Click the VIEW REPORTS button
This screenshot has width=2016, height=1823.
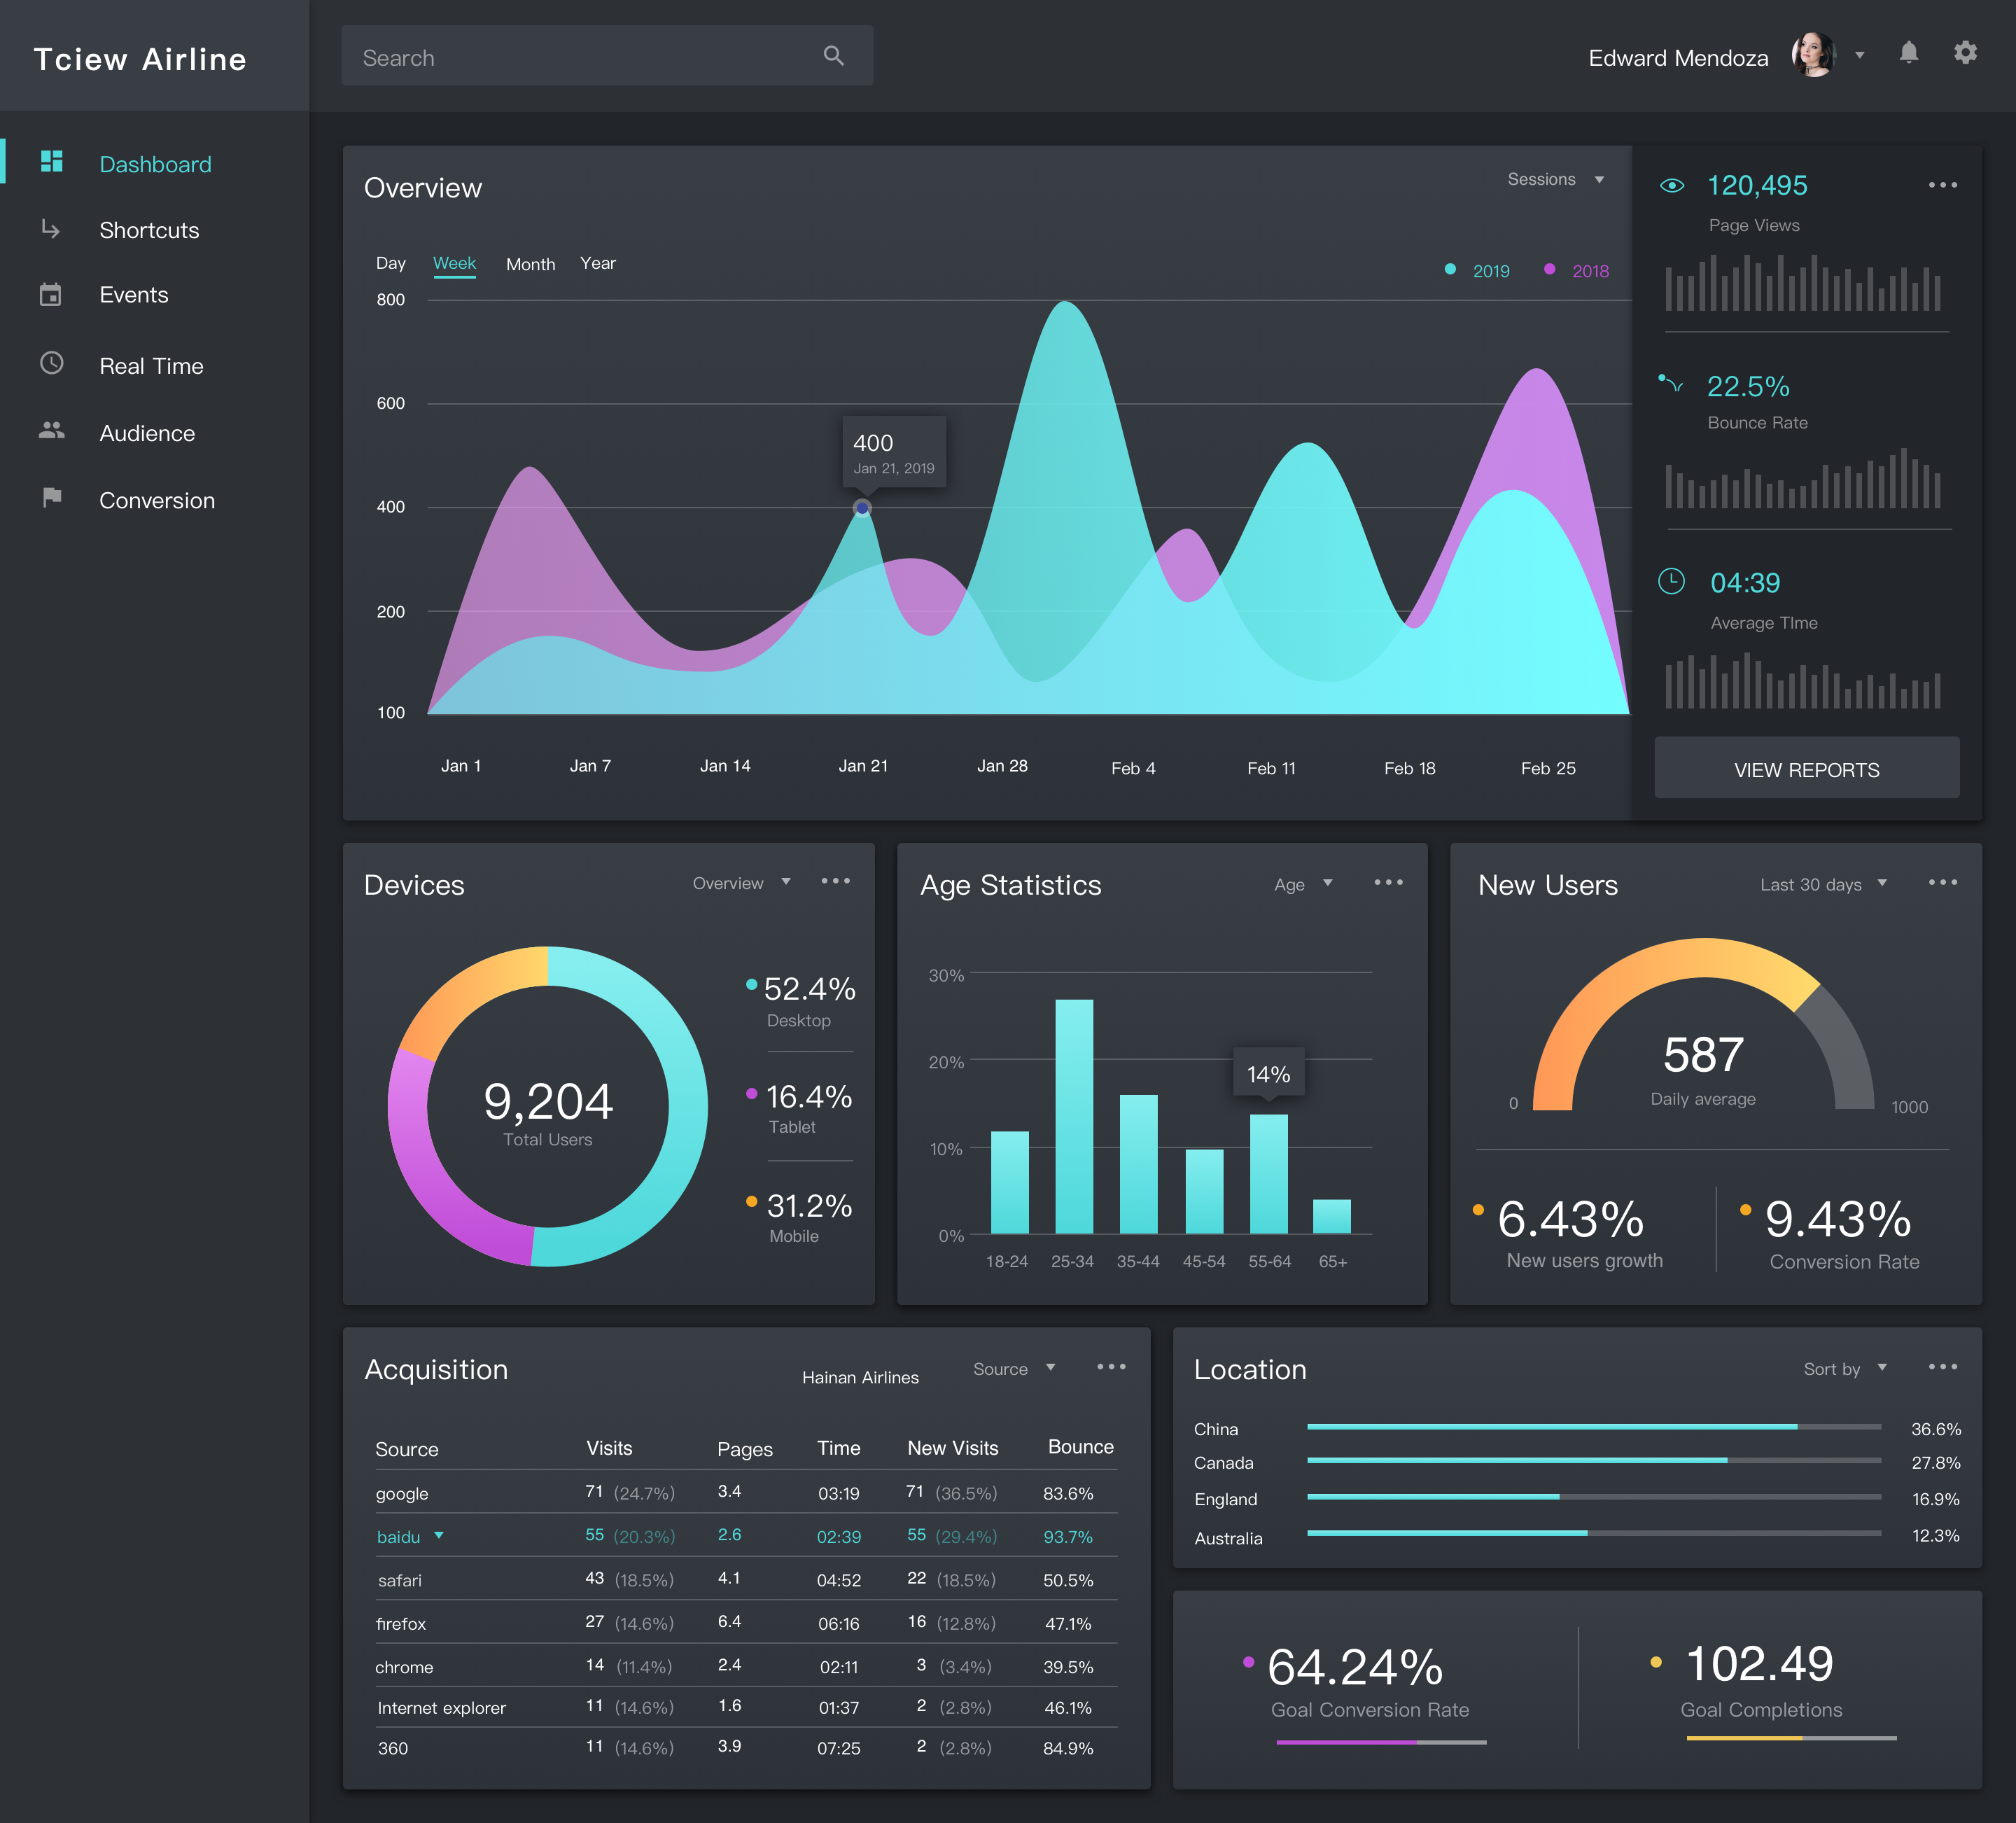(1806, 769)
